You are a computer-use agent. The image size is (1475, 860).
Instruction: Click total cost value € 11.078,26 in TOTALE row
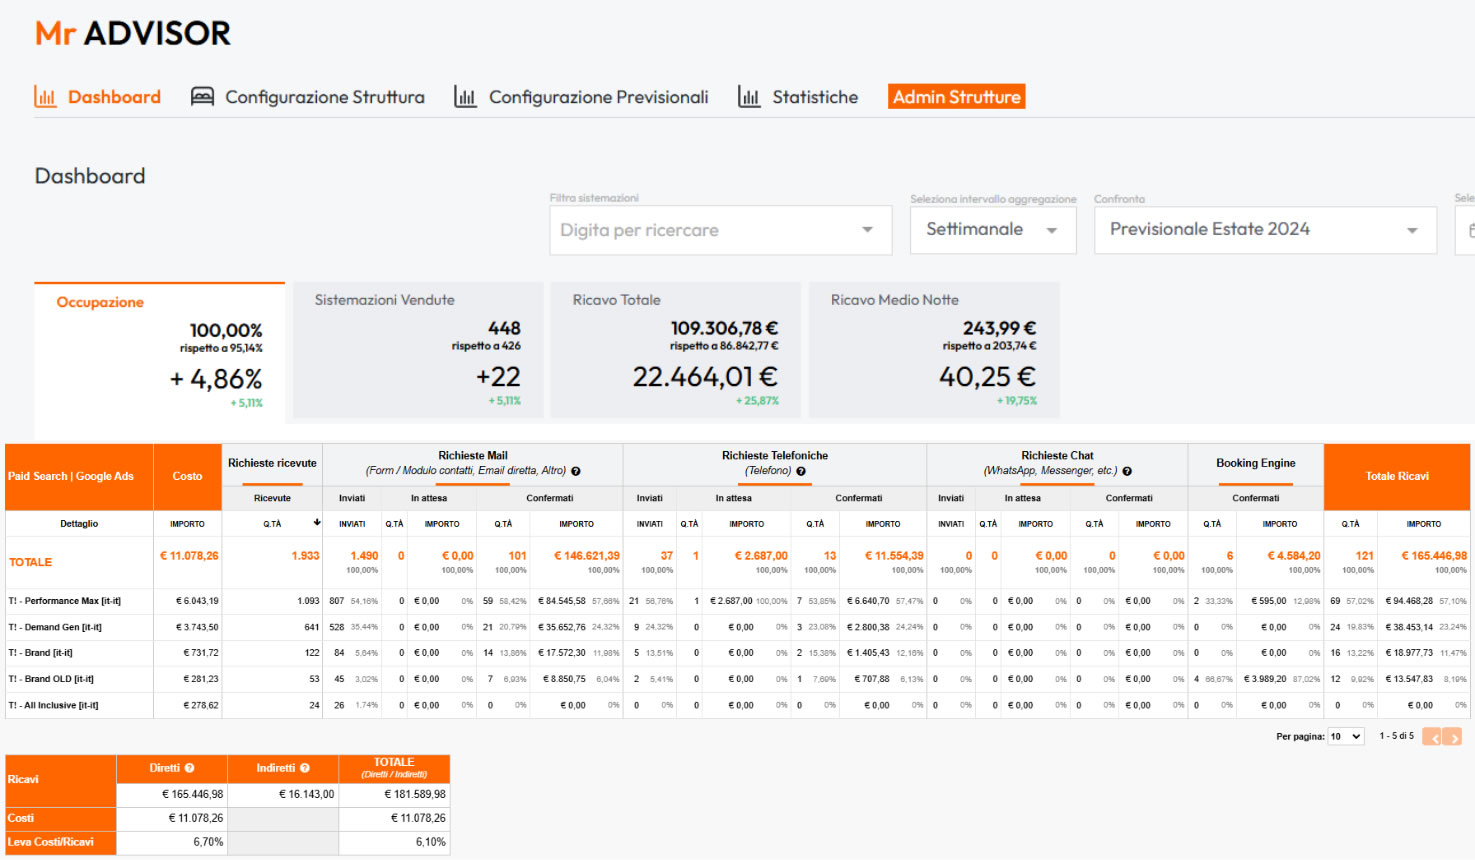(189, 556)
